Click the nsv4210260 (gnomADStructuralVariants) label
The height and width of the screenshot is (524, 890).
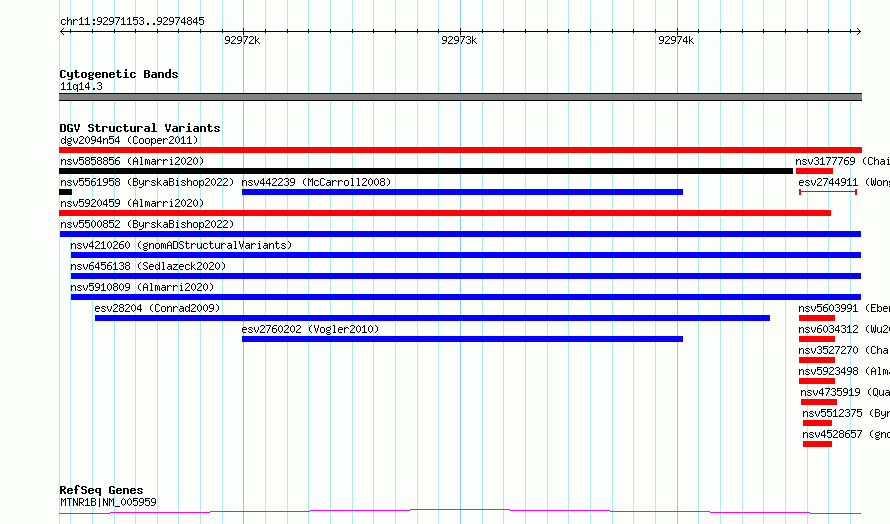coord(181,245)
